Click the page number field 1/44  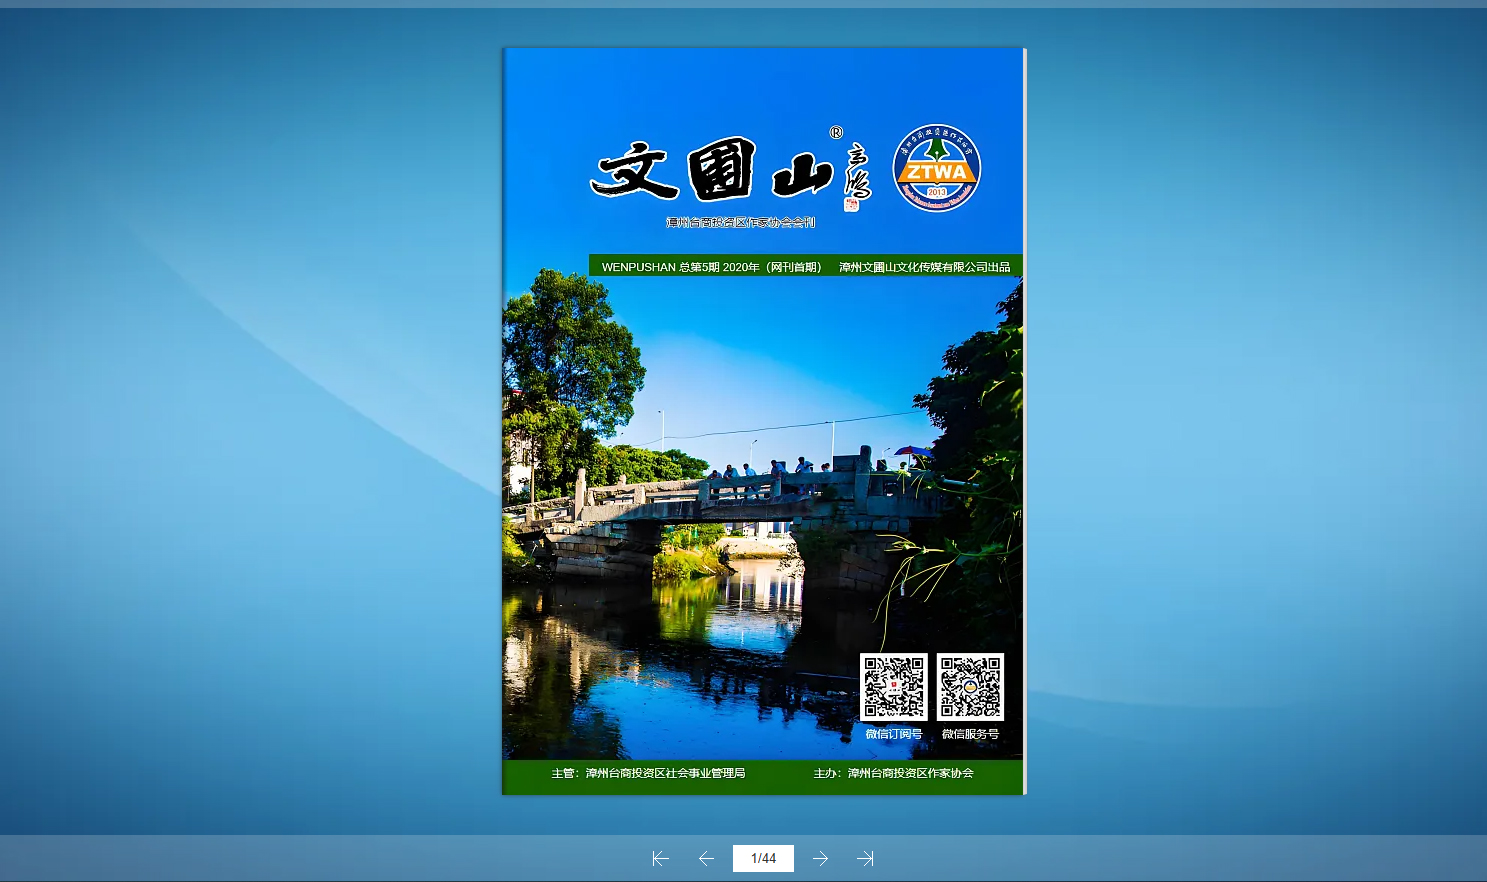click(x=763, y=858)
